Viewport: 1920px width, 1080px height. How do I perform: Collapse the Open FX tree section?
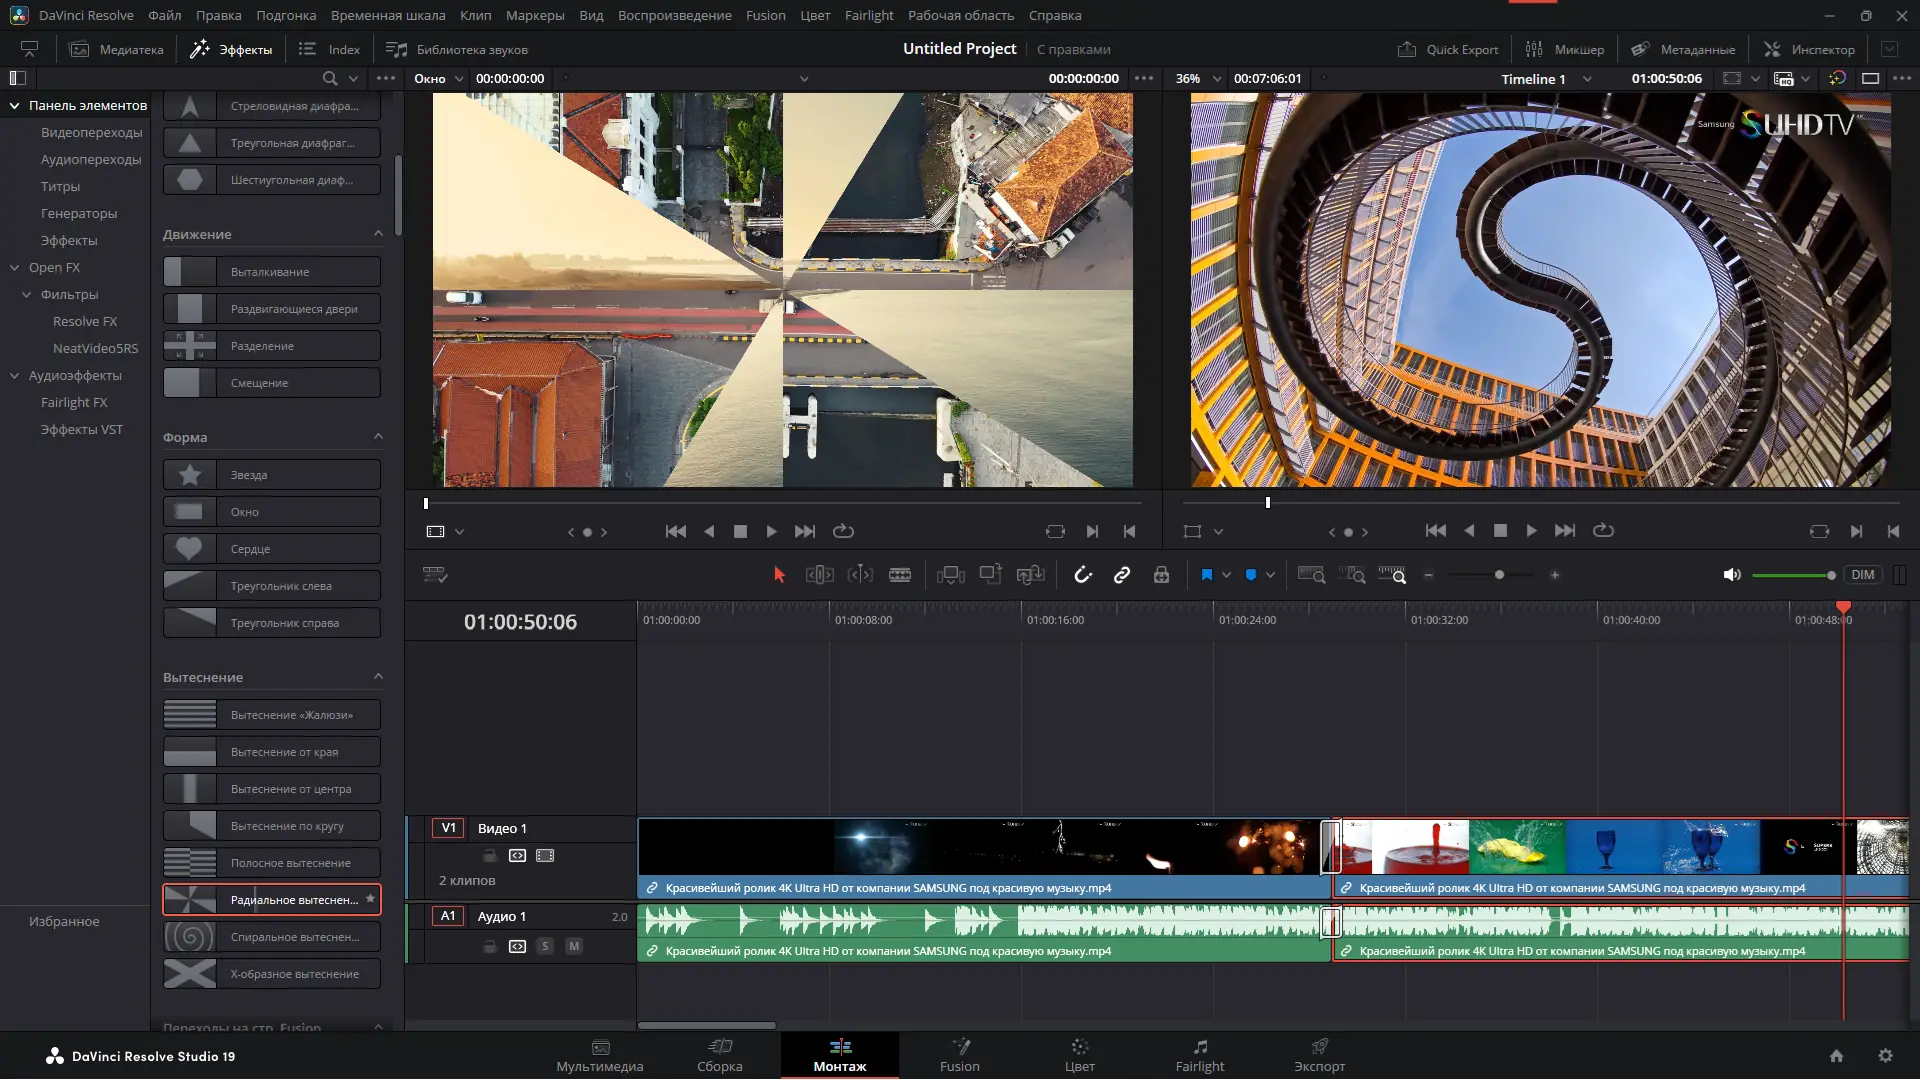point(15,268)
